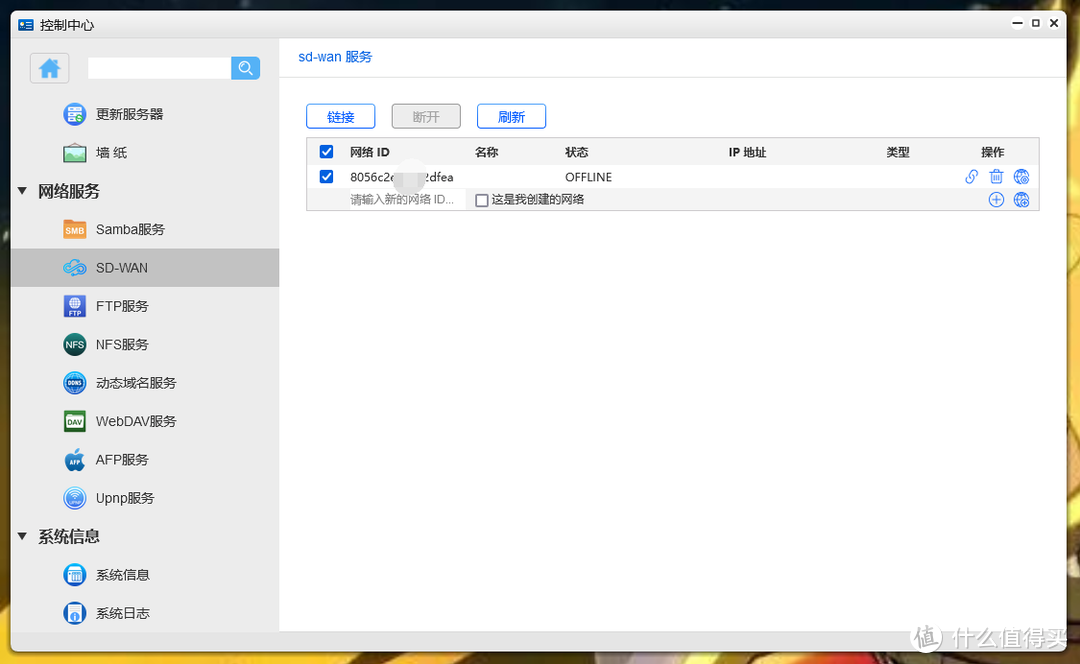Open the AFP服务 icon
This screenshot has height=664, width=1080.
pyautogui.click(x=74, y=460)
